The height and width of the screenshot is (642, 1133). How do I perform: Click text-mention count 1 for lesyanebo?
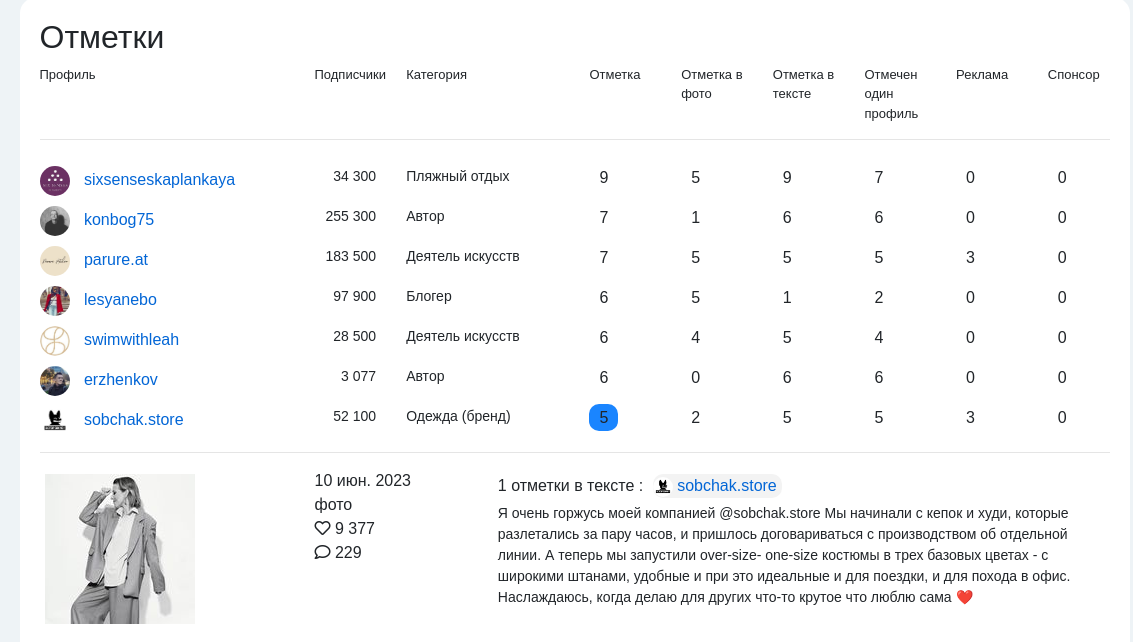[787, 298]
